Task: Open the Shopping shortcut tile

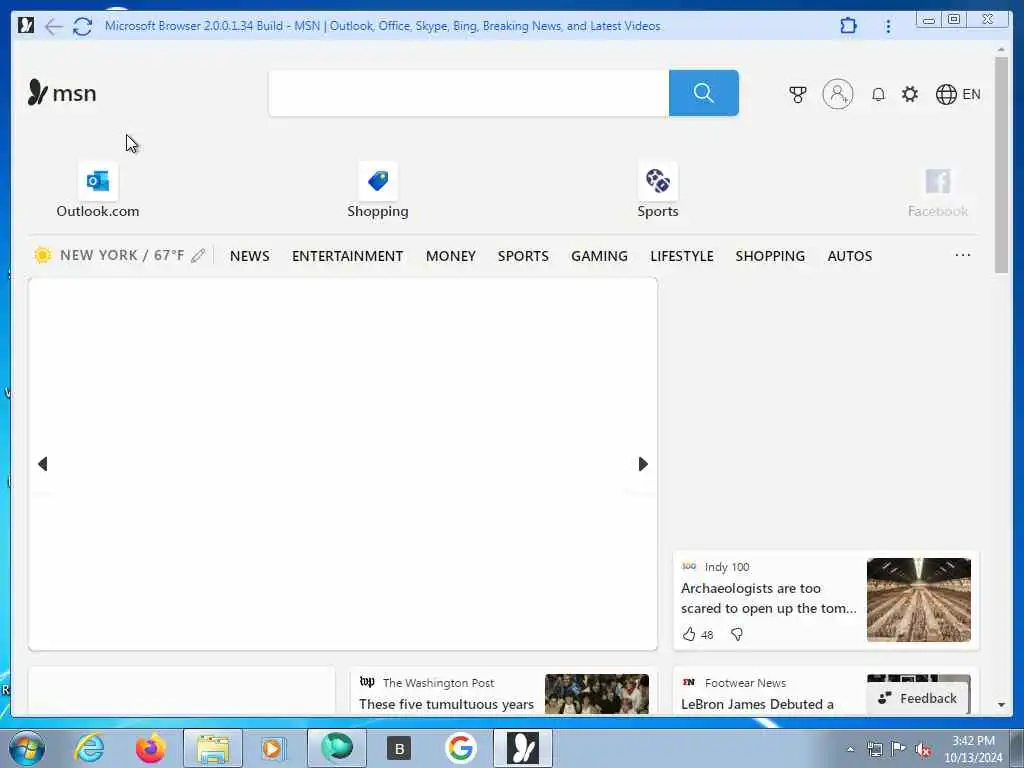Action: click(x=377, y=191)
